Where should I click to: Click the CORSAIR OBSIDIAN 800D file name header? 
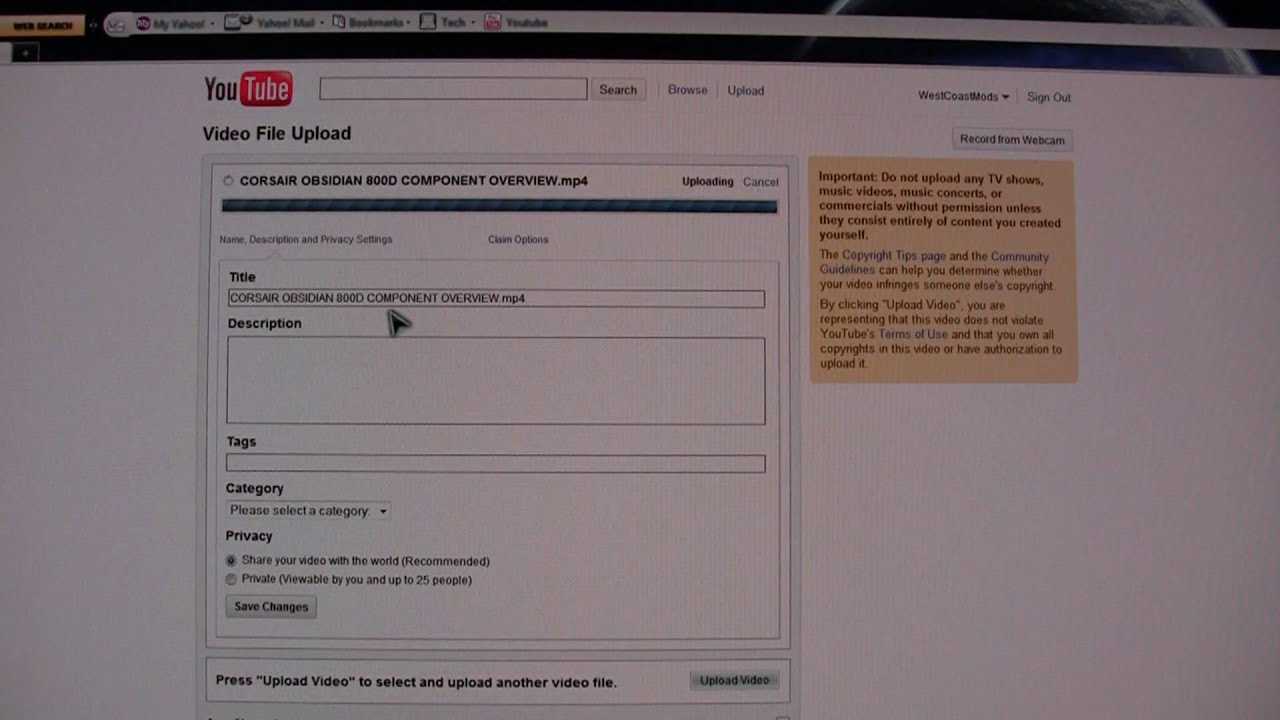pyautogui.click(x=414, y=181)
